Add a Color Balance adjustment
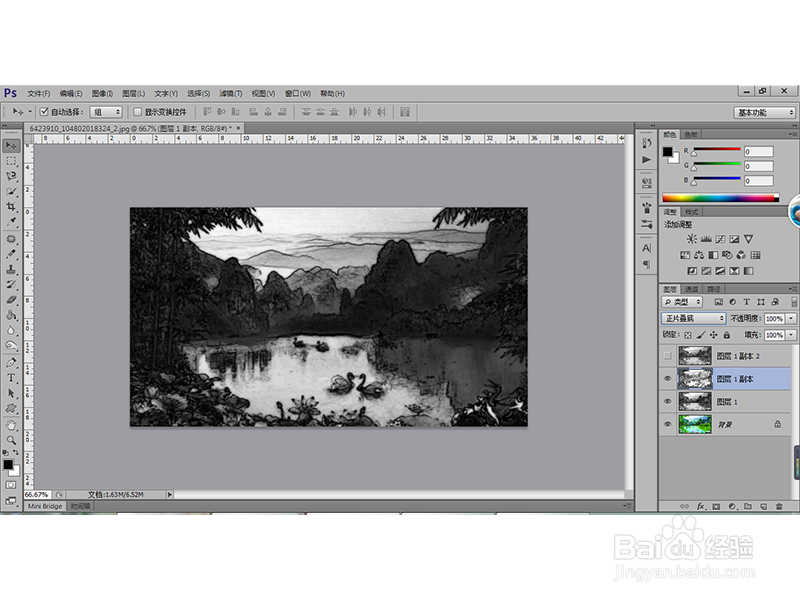 click(699, 255)
